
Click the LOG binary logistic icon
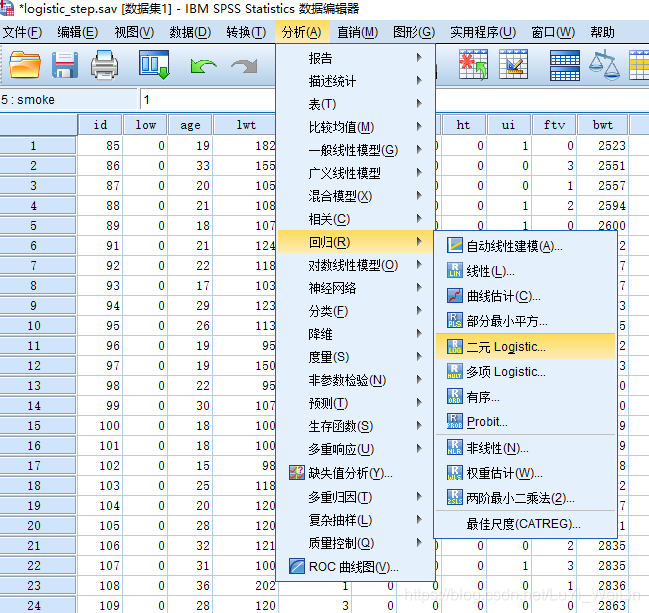tap(454, 346)
